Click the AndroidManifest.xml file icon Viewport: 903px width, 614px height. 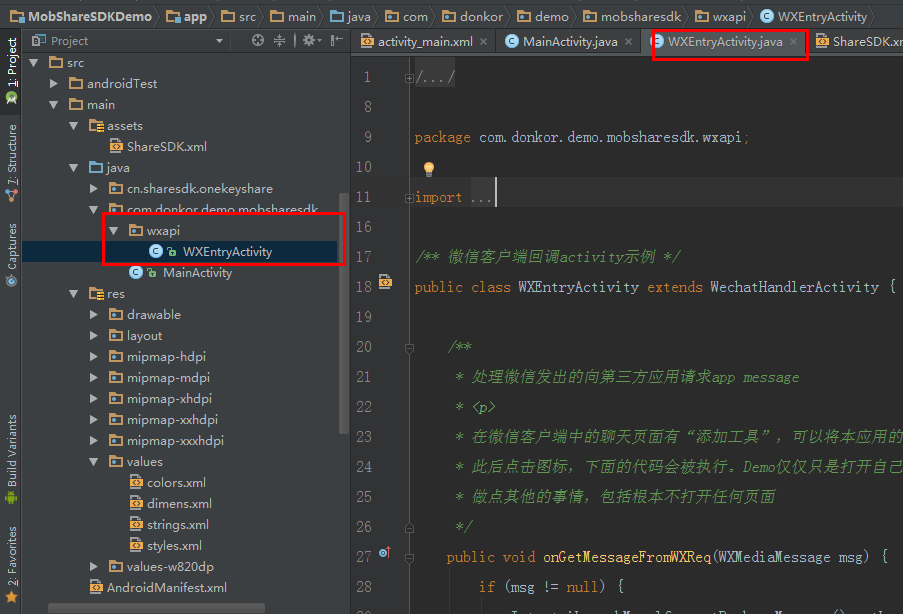pyautogui.click(x=97, y=587)
